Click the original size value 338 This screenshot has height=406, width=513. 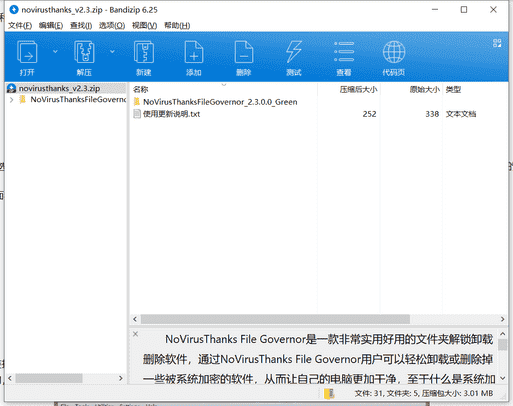432,114
